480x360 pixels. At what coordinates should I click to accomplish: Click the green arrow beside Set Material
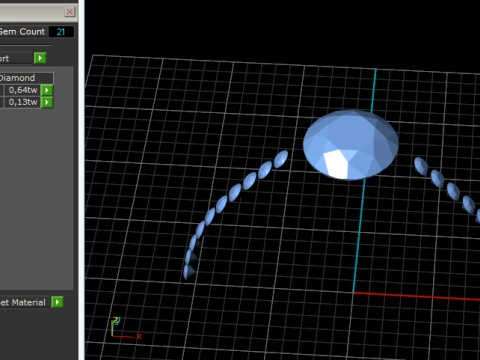click(57, 302)
